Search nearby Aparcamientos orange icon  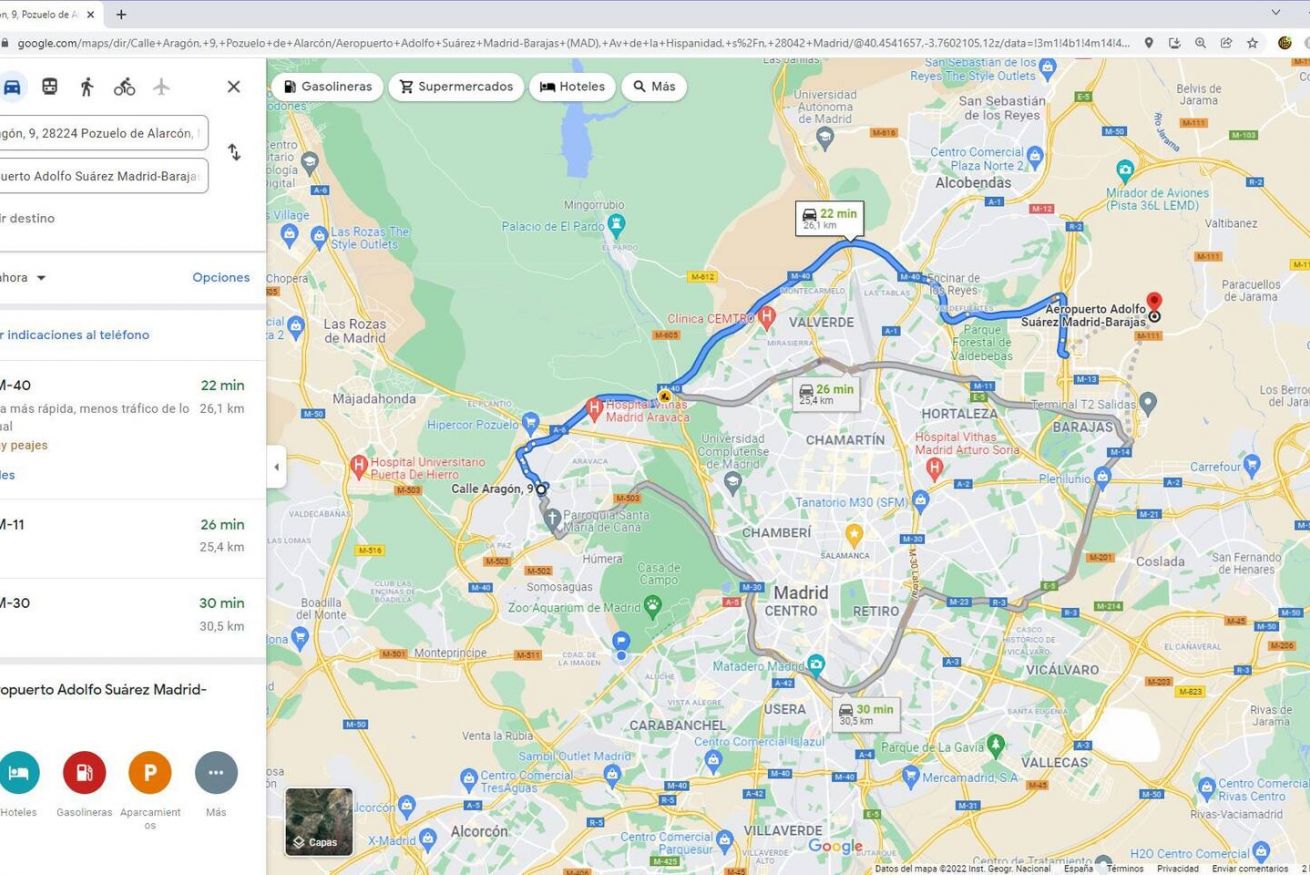[x=150, y=773]
